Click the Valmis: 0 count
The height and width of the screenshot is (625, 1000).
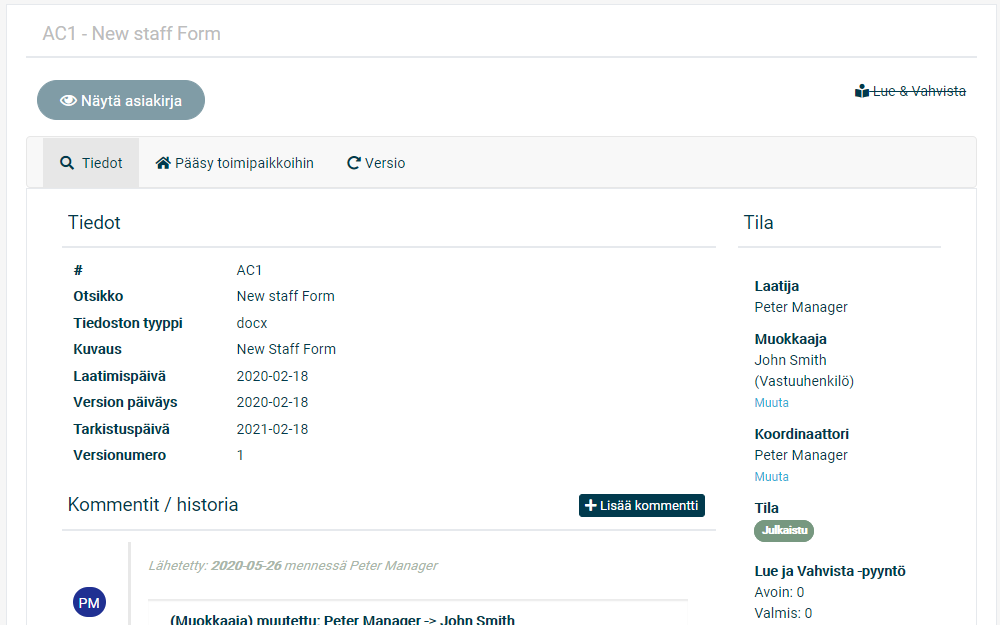tap(783, 614)
